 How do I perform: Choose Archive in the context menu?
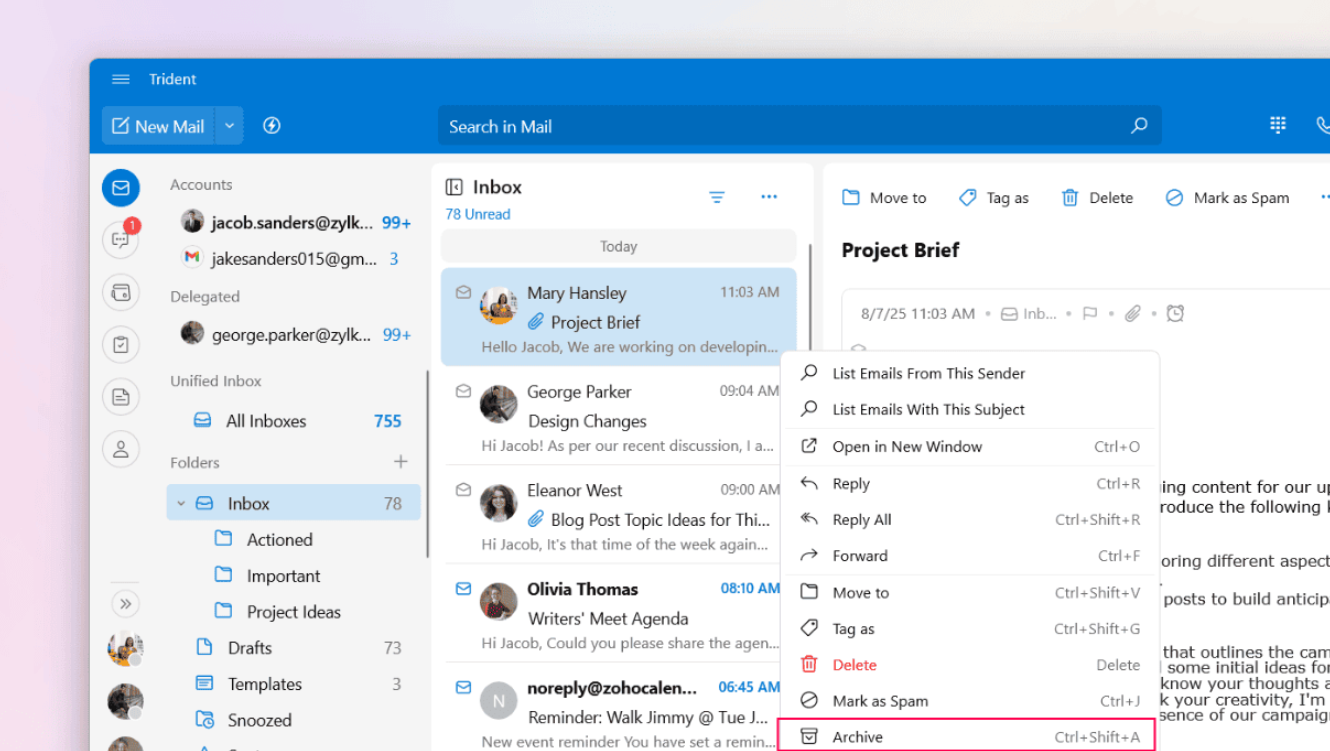pyautogui.click(x=967, y=737)
